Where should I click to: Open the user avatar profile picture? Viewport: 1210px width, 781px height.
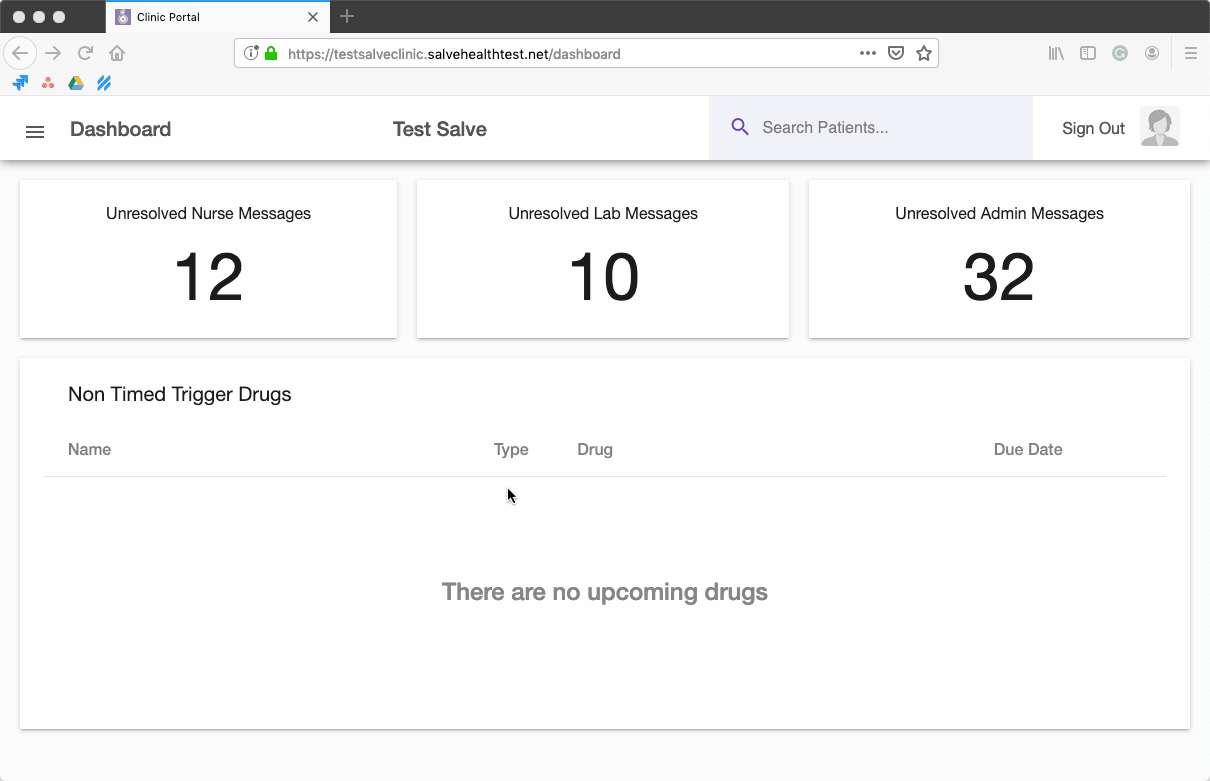1160,127
